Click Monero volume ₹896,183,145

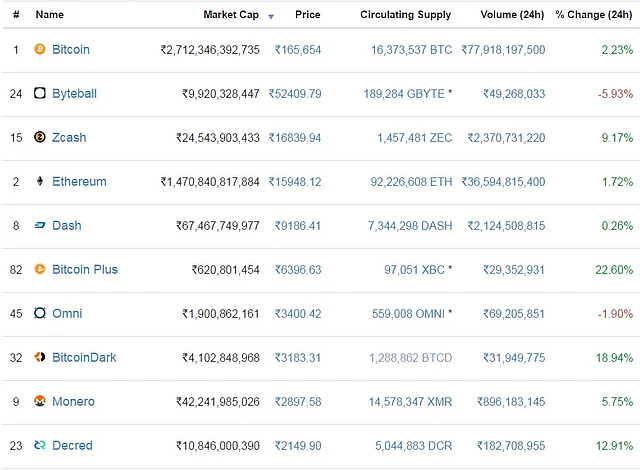[x=511, y=402]
